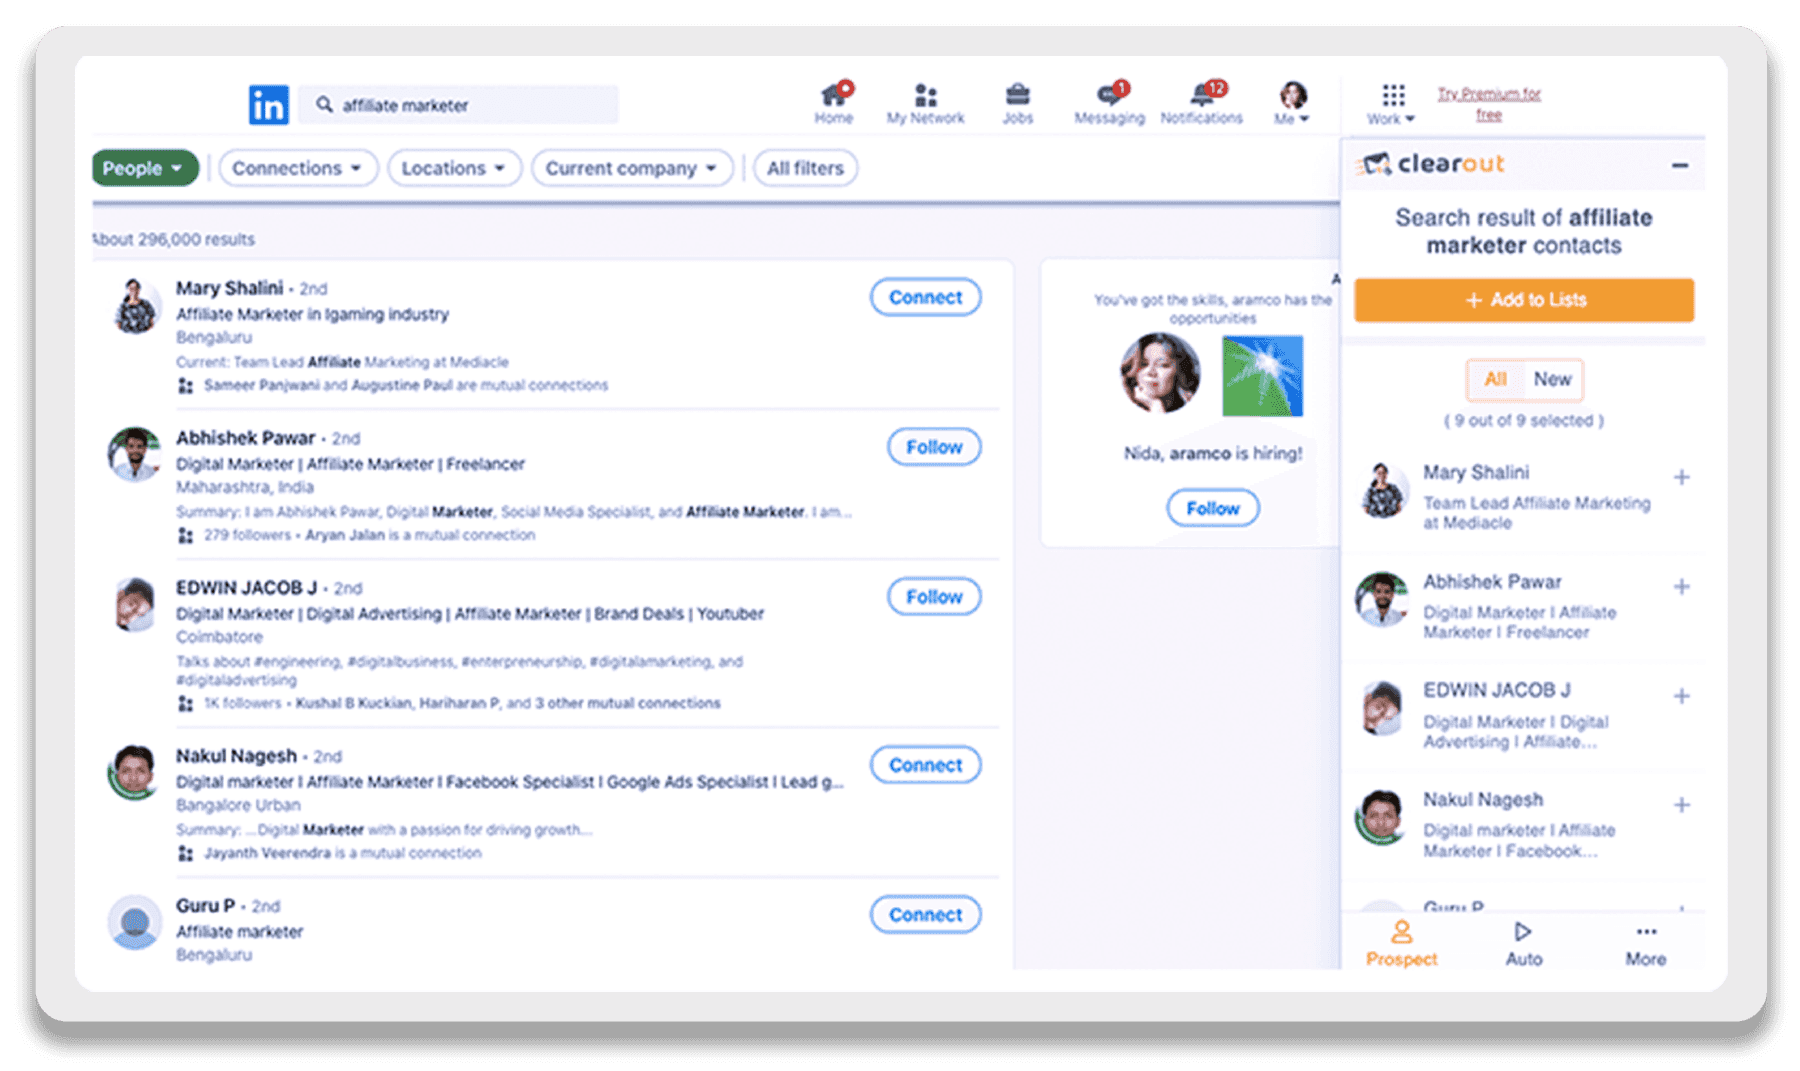Connect with Mary Shalini

pos(925,297)
